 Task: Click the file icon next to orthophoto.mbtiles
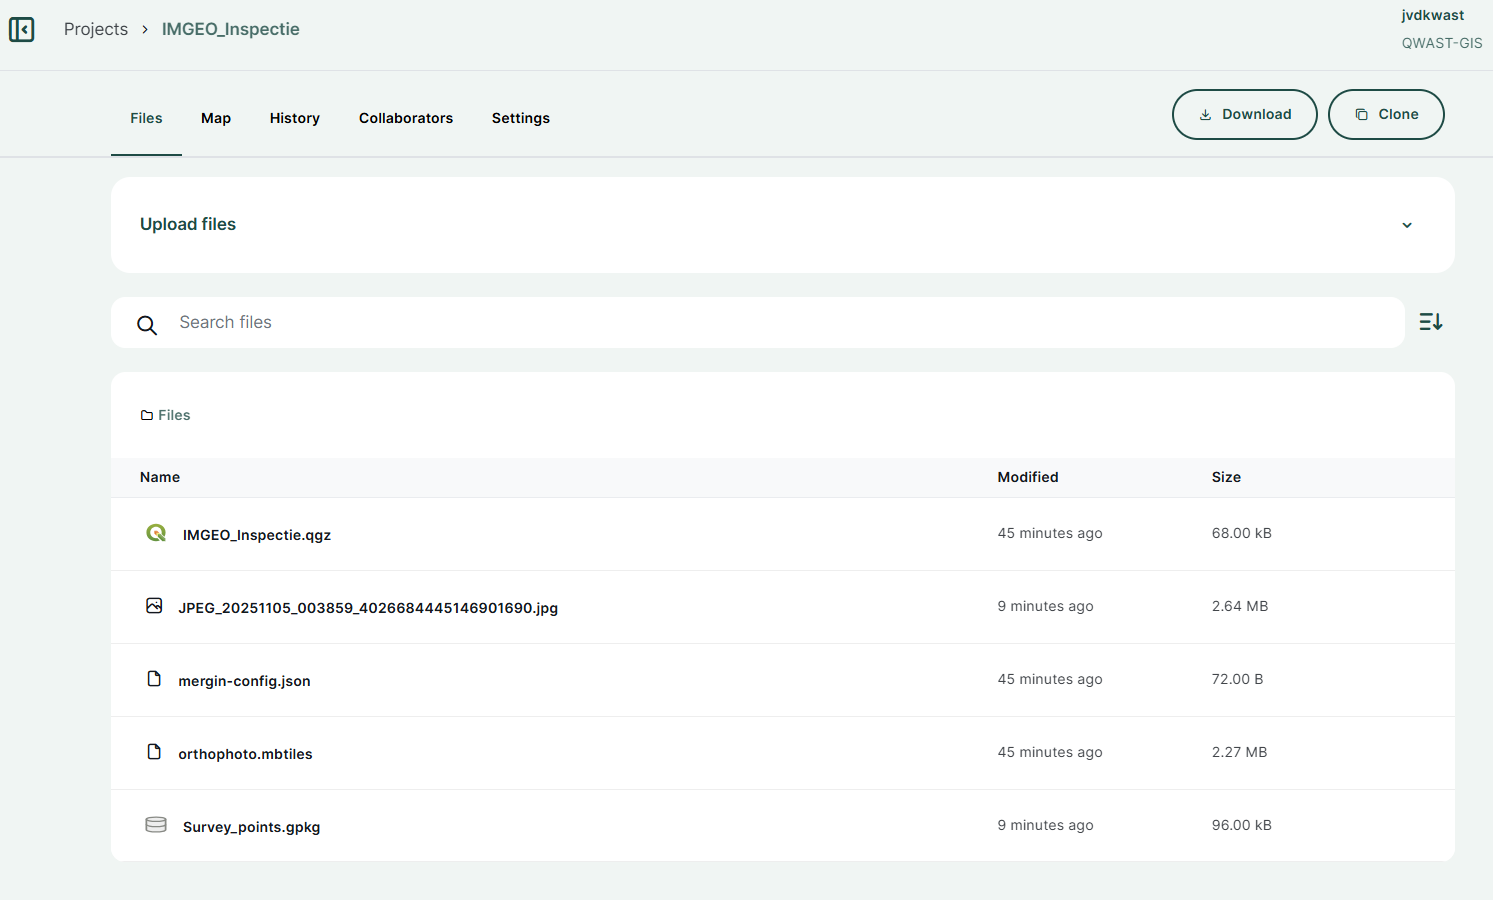pos(154,752)
